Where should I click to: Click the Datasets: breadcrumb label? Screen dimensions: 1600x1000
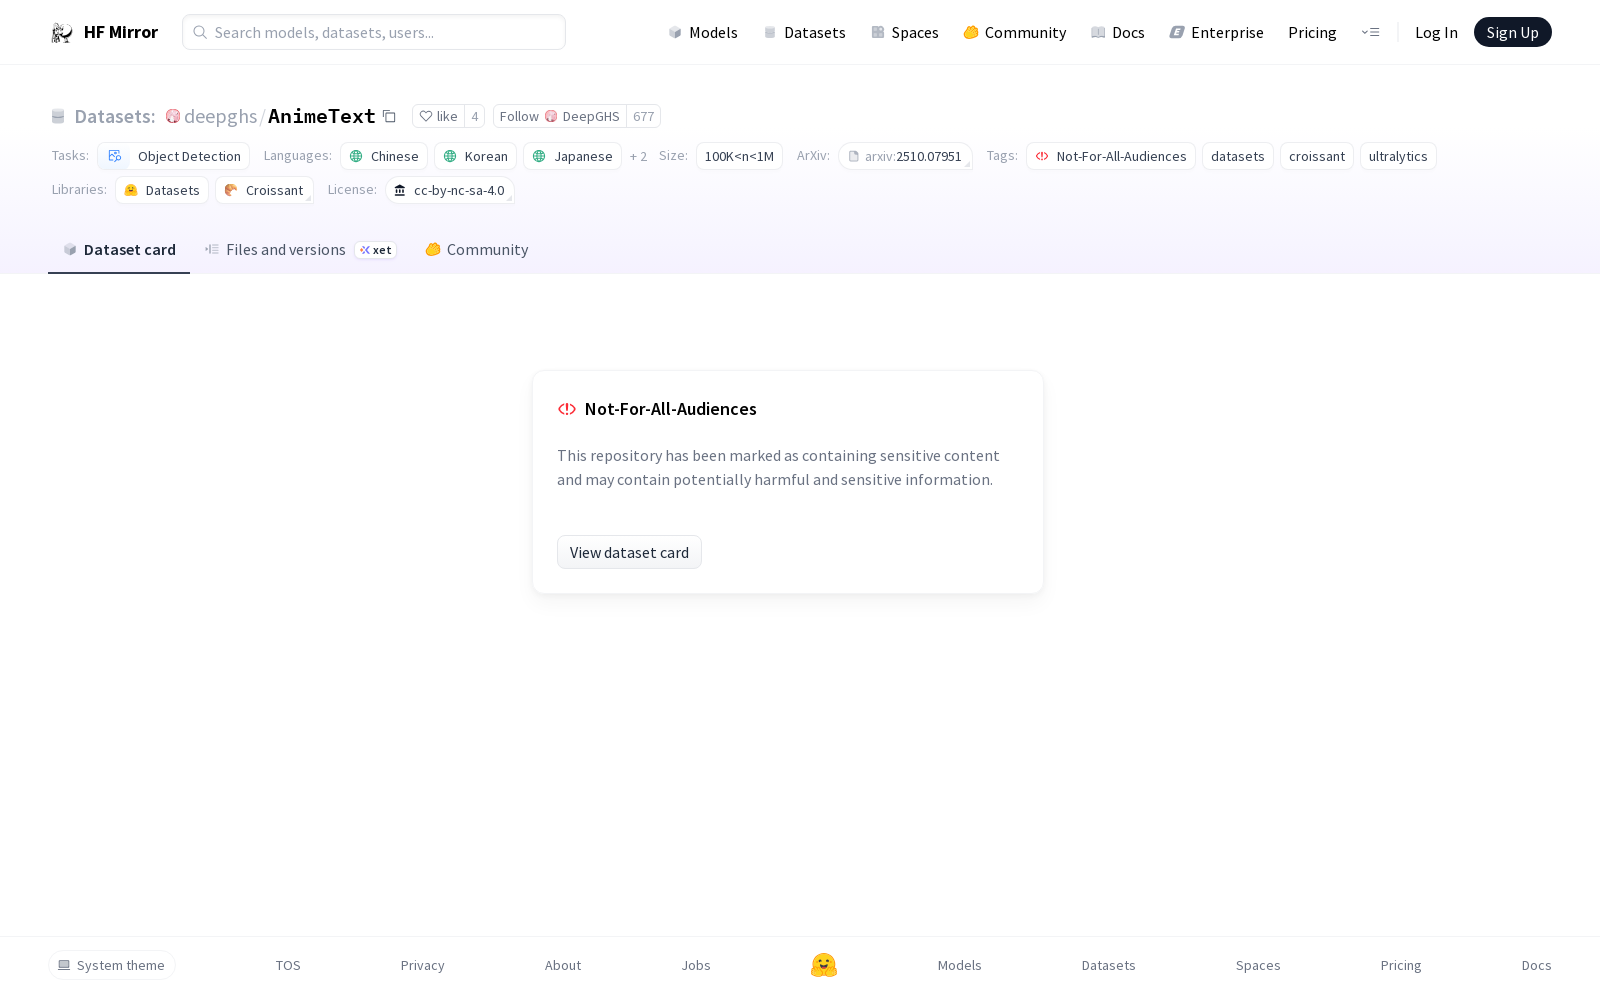pyautogui.click(x=115, y=117)
